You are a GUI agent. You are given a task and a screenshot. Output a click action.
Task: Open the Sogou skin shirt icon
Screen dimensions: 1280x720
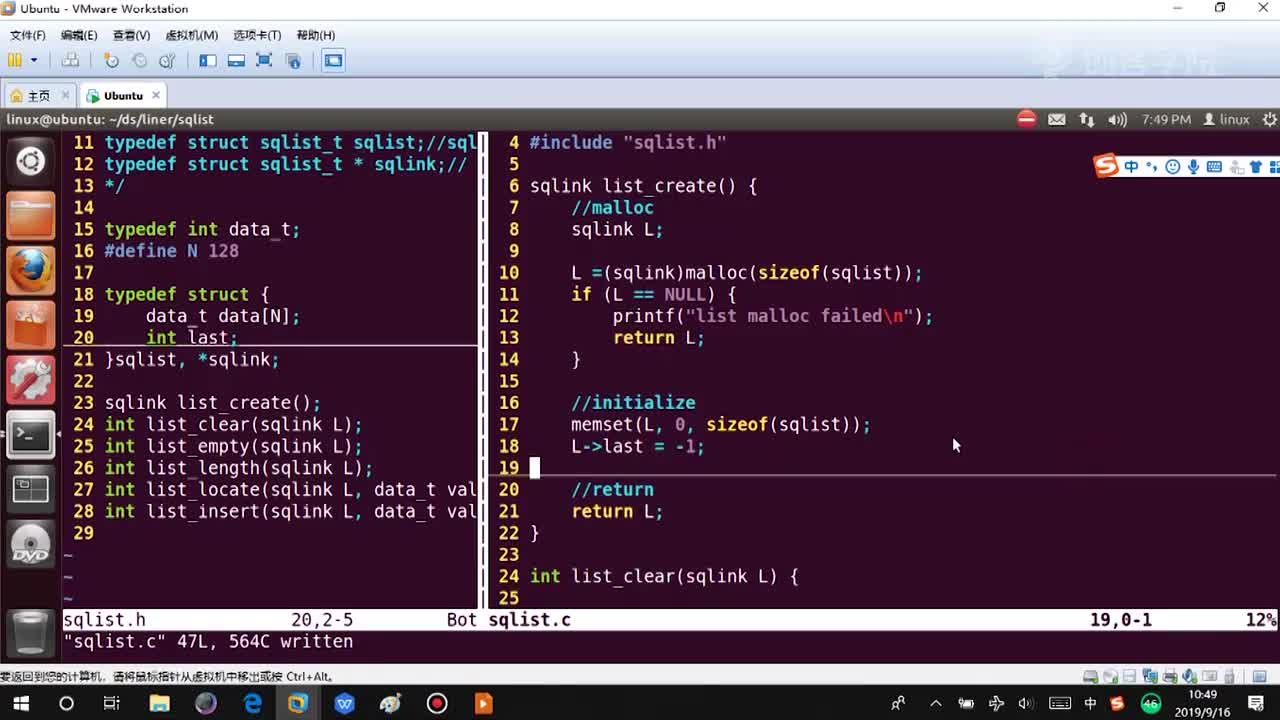coord(1255,167)
